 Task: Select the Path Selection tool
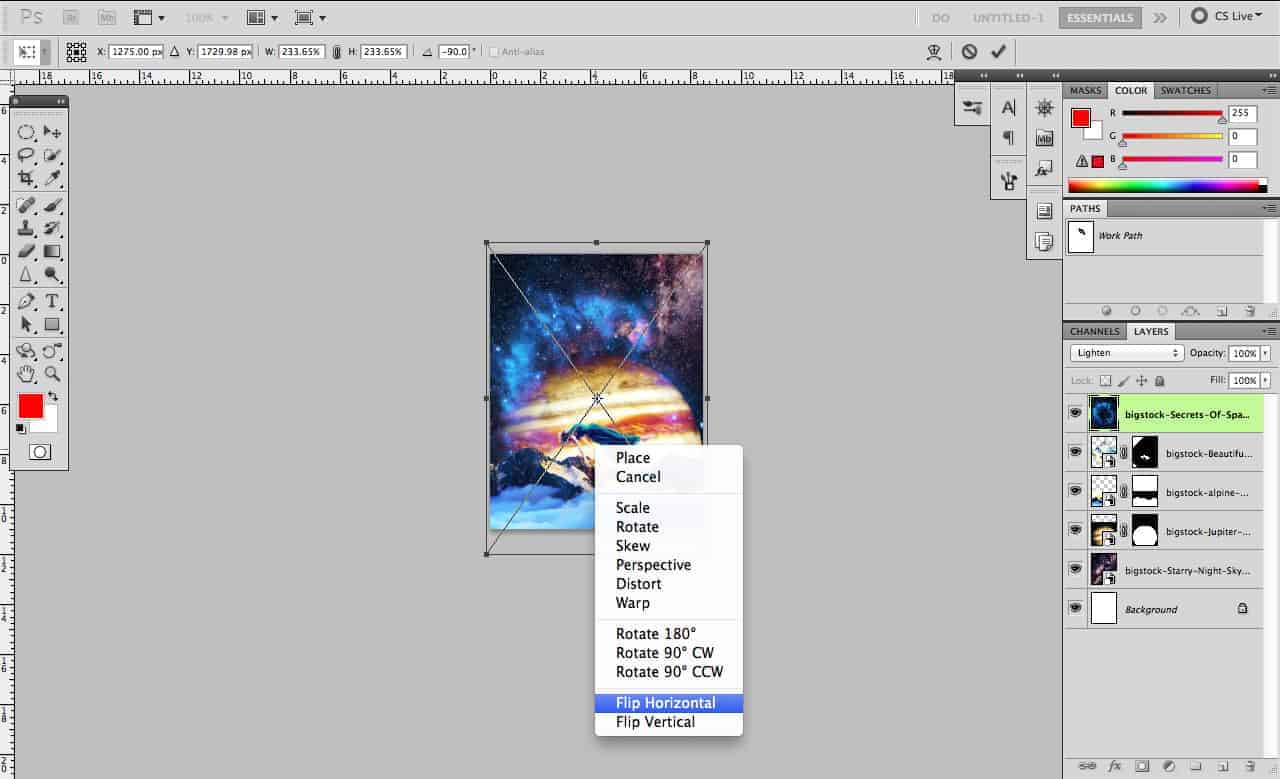coord(26,324)
